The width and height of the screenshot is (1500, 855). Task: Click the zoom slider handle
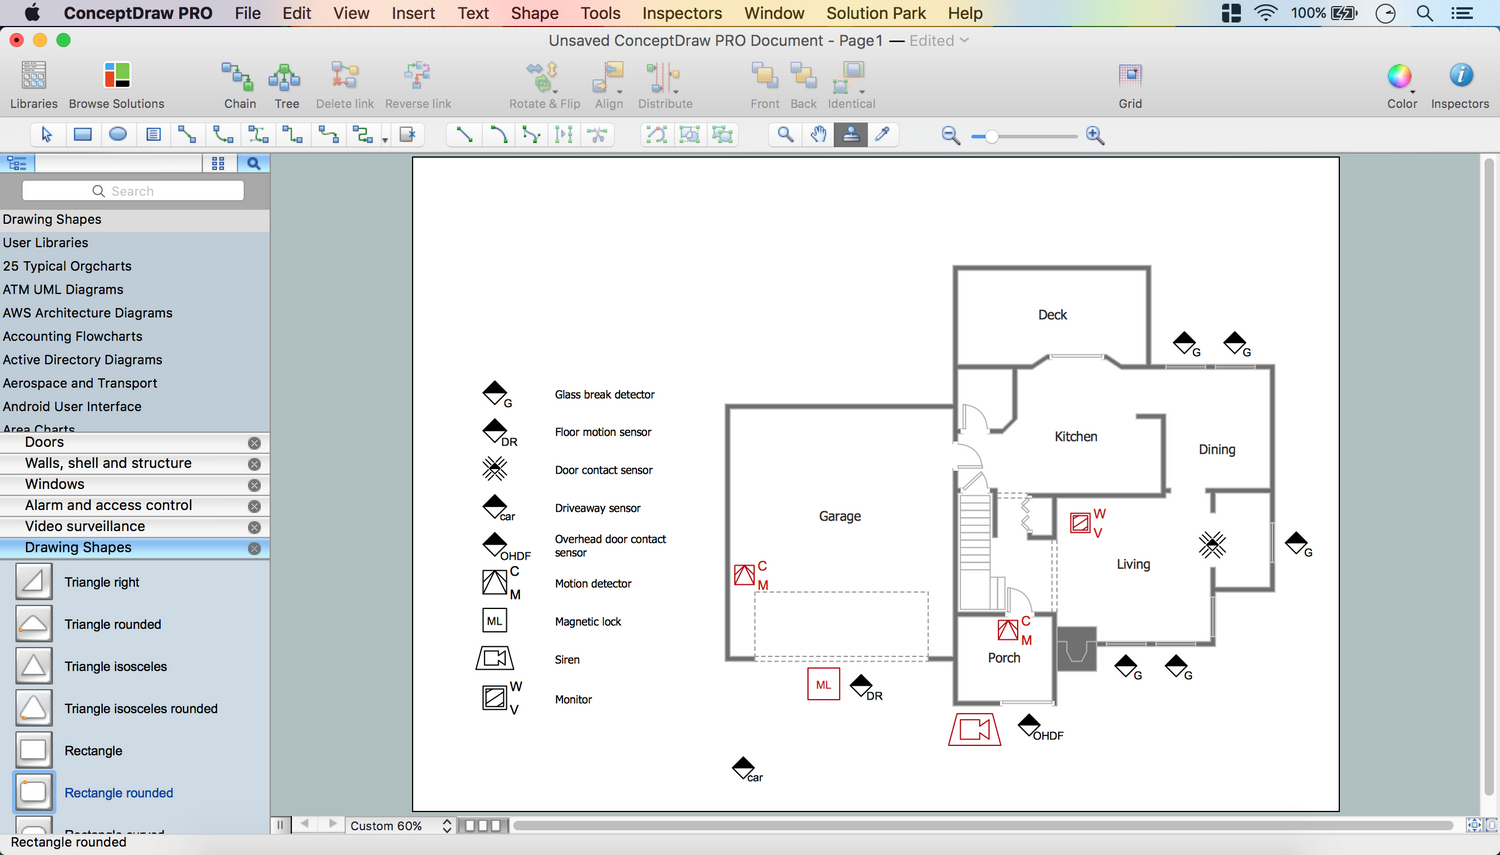[991, 136]
